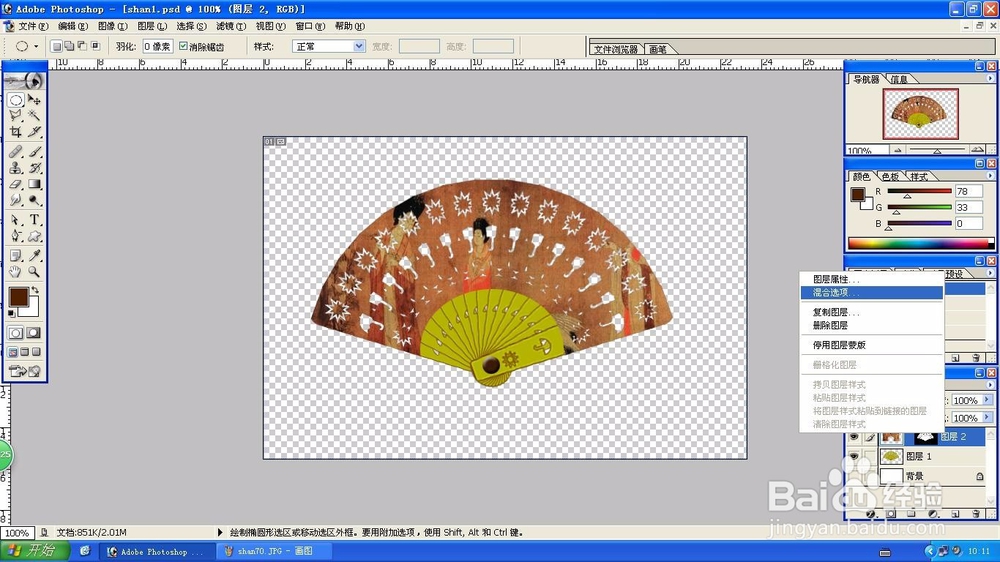Switch to Quick Mask mode
The image size is (1000, 562).
(34, 332)
